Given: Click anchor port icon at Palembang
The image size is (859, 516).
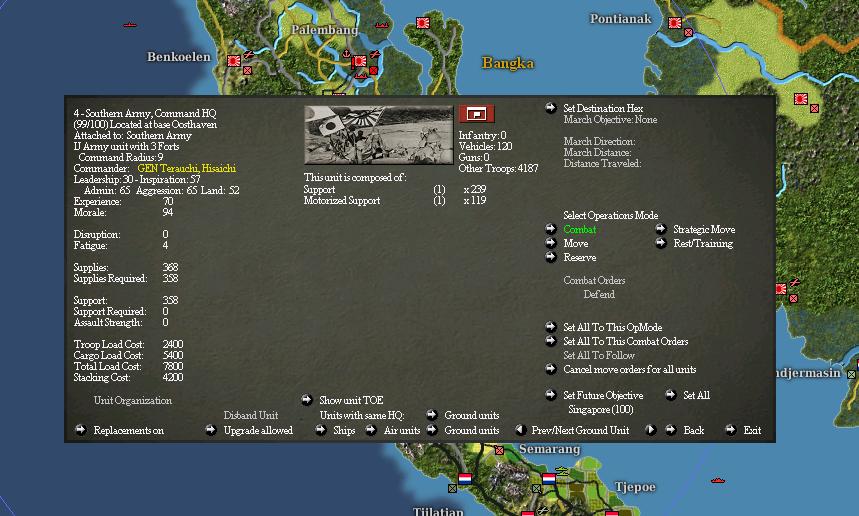Looking at the screenshot, I should pyautogui.click(x=346, y=54).
